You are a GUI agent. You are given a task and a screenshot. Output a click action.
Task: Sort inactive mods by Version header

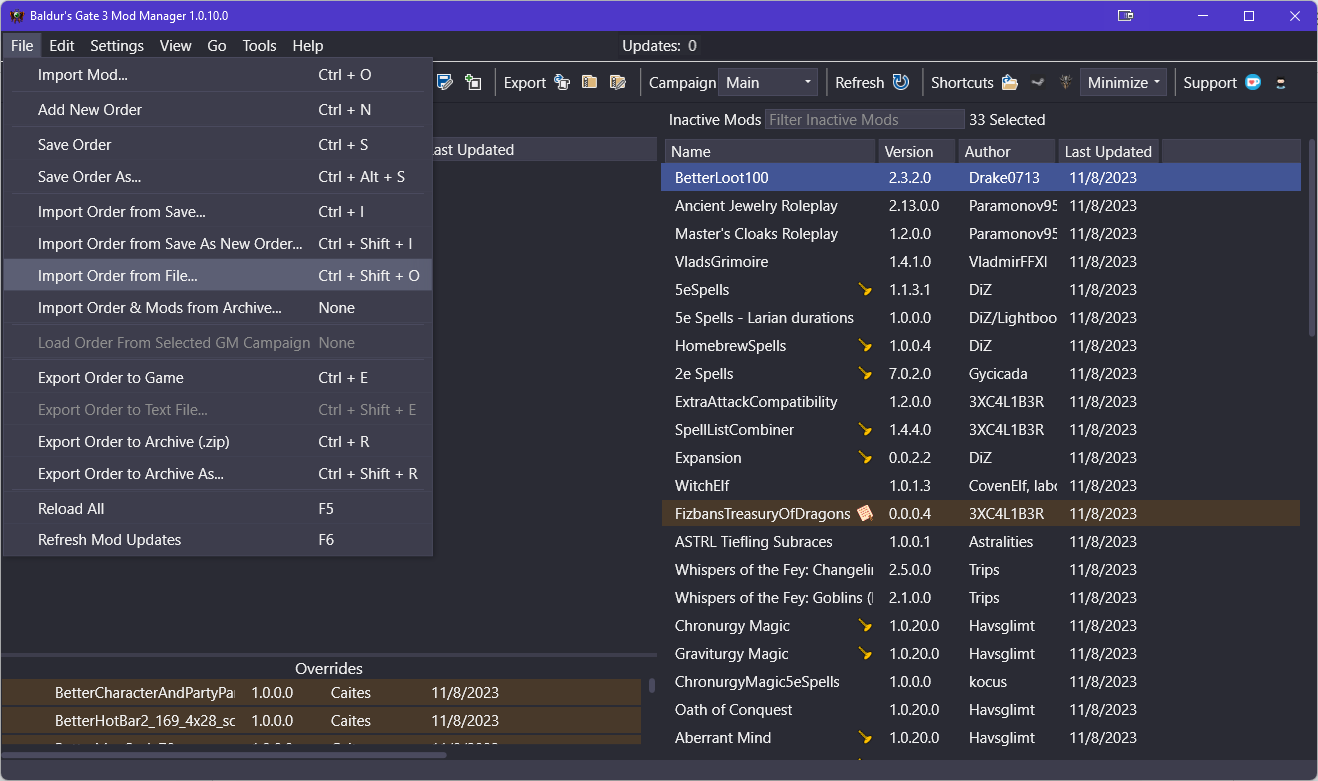coord(916,152)
